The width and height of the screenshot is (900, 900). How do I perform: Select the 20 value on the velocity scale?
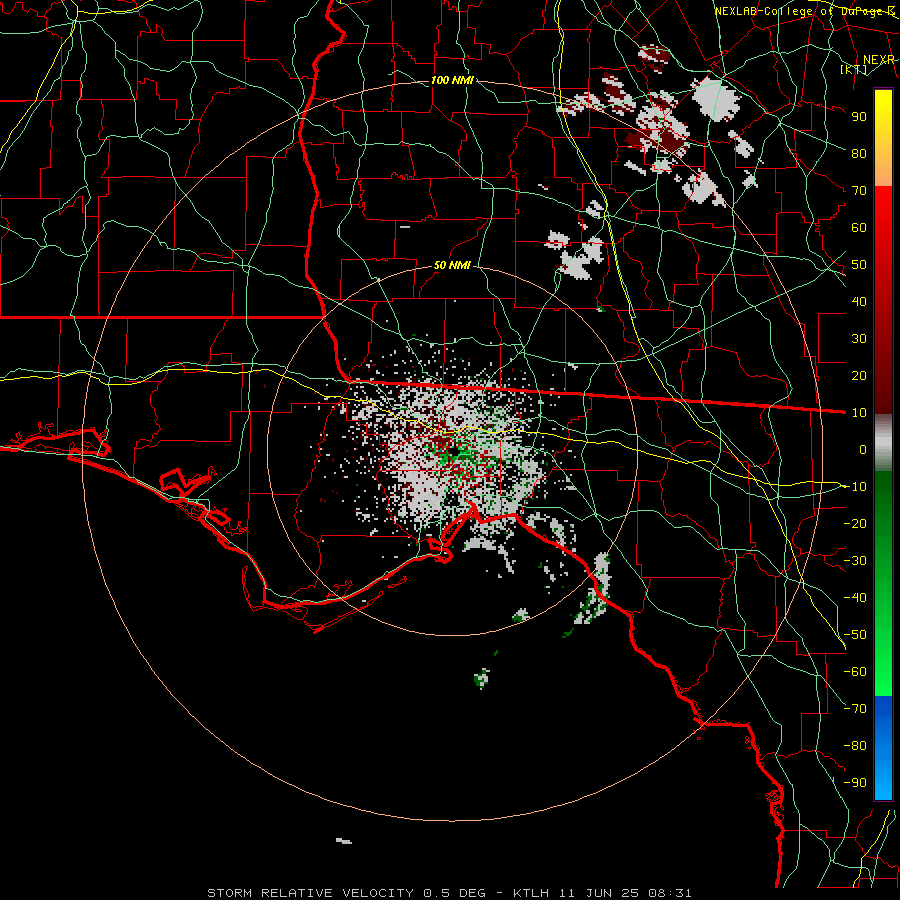coord(859,376)
